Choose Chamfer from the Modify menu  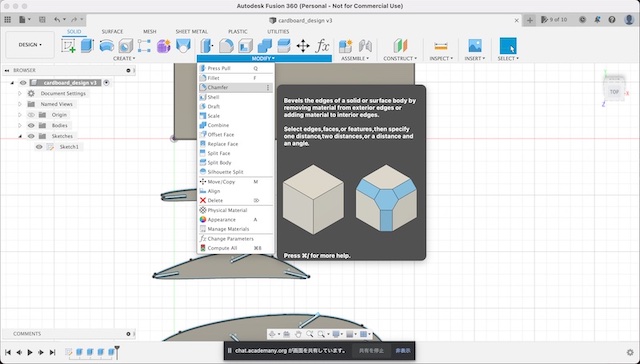coord(235,87)
